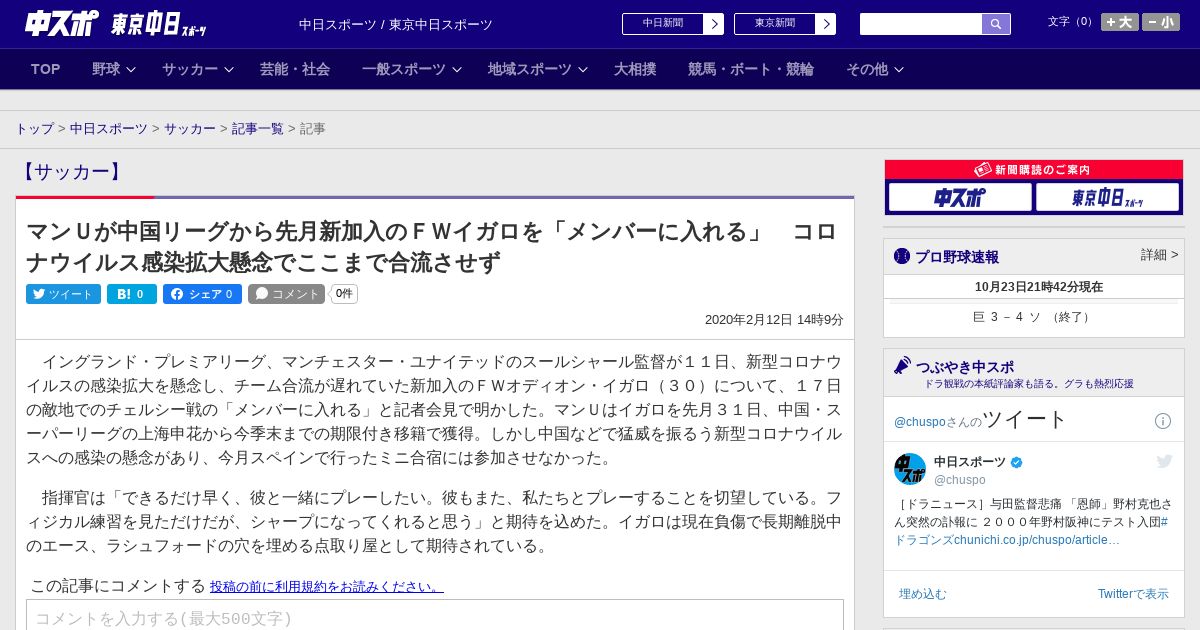Screen dimensions: 1200x630
Task: Click the arrow beside 東京新聞
Action: pos(825,24)
